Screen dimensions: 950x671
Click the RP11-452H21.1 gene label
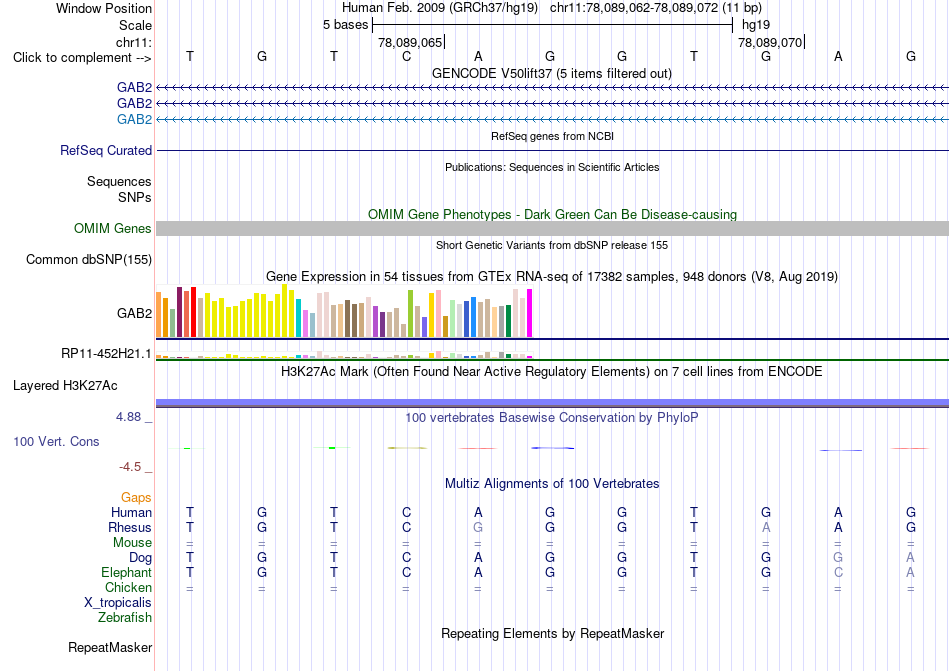[106, 353]
